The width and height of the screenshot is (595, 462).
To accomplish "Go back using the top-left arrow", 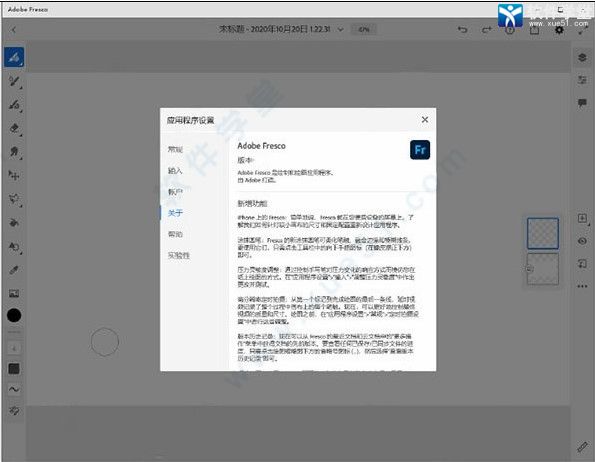I will pyautogui.click(x=14, y=30).
